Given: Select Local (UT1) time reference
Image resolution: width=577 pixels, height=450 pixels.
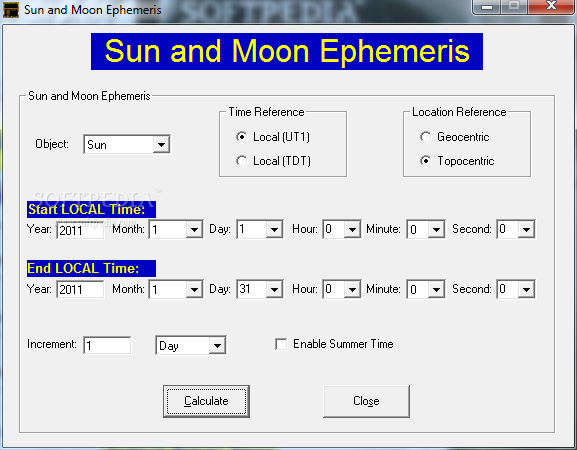Looking at the screenshot, I should pyautogui.click(x=273, y=137).
